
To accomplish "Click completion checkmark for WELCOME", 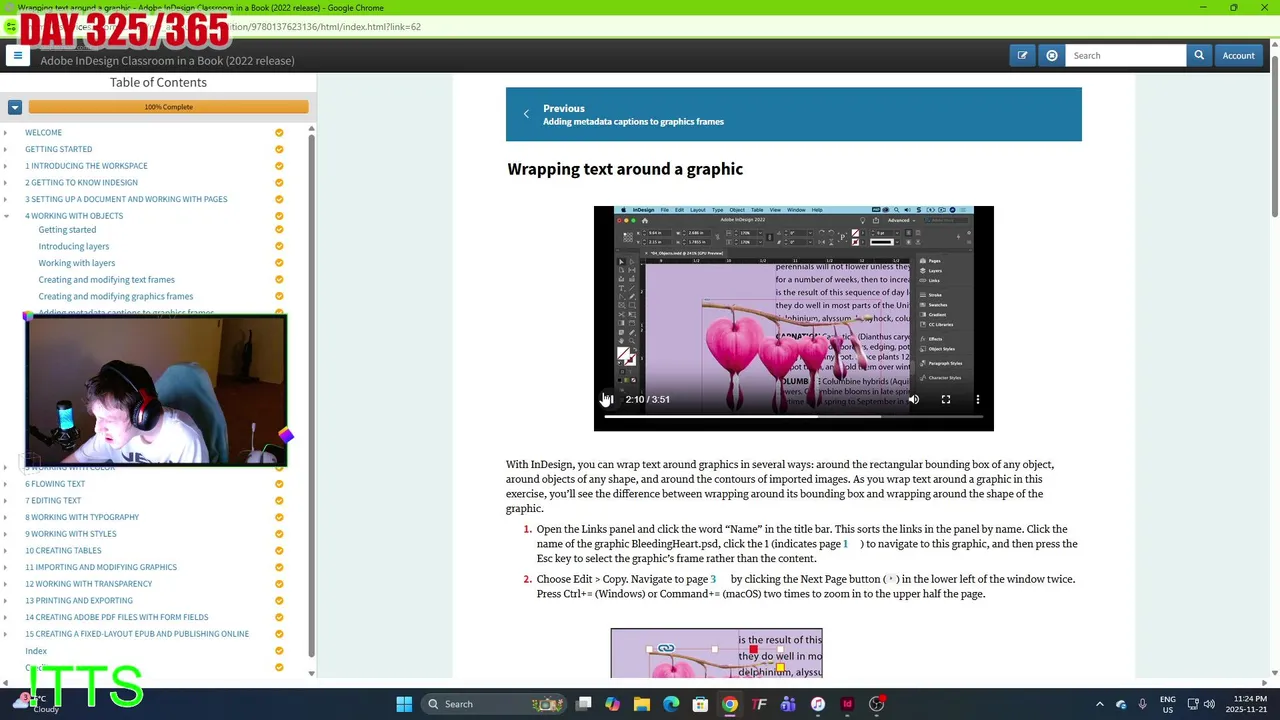I will coord(279,132).
